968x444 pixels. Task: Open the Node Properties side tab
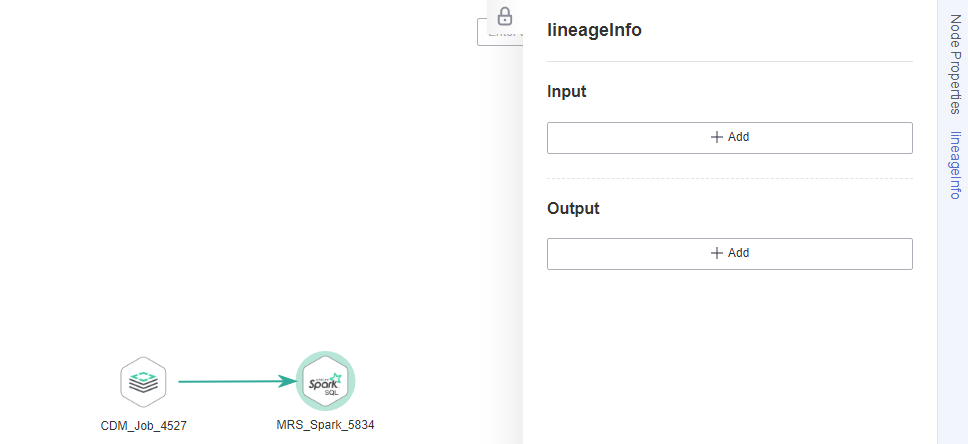coord(955,65)
